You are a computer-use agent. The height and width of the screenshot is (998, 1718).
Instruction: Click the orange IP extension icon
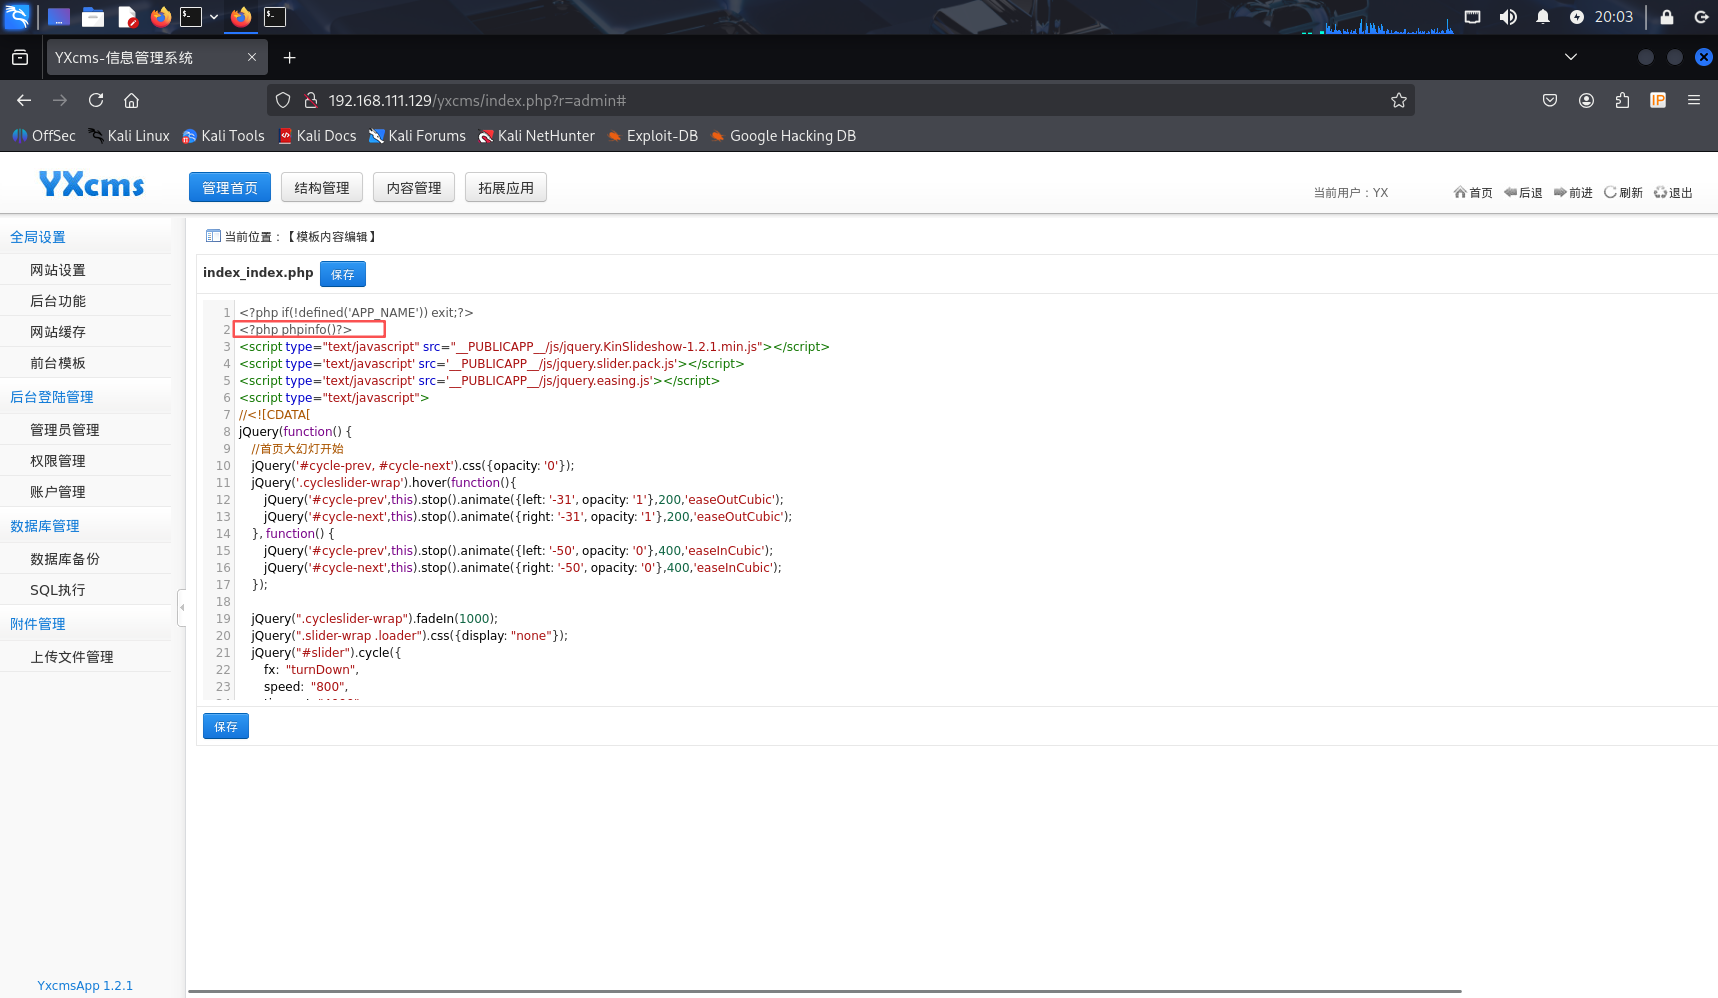1658,100
